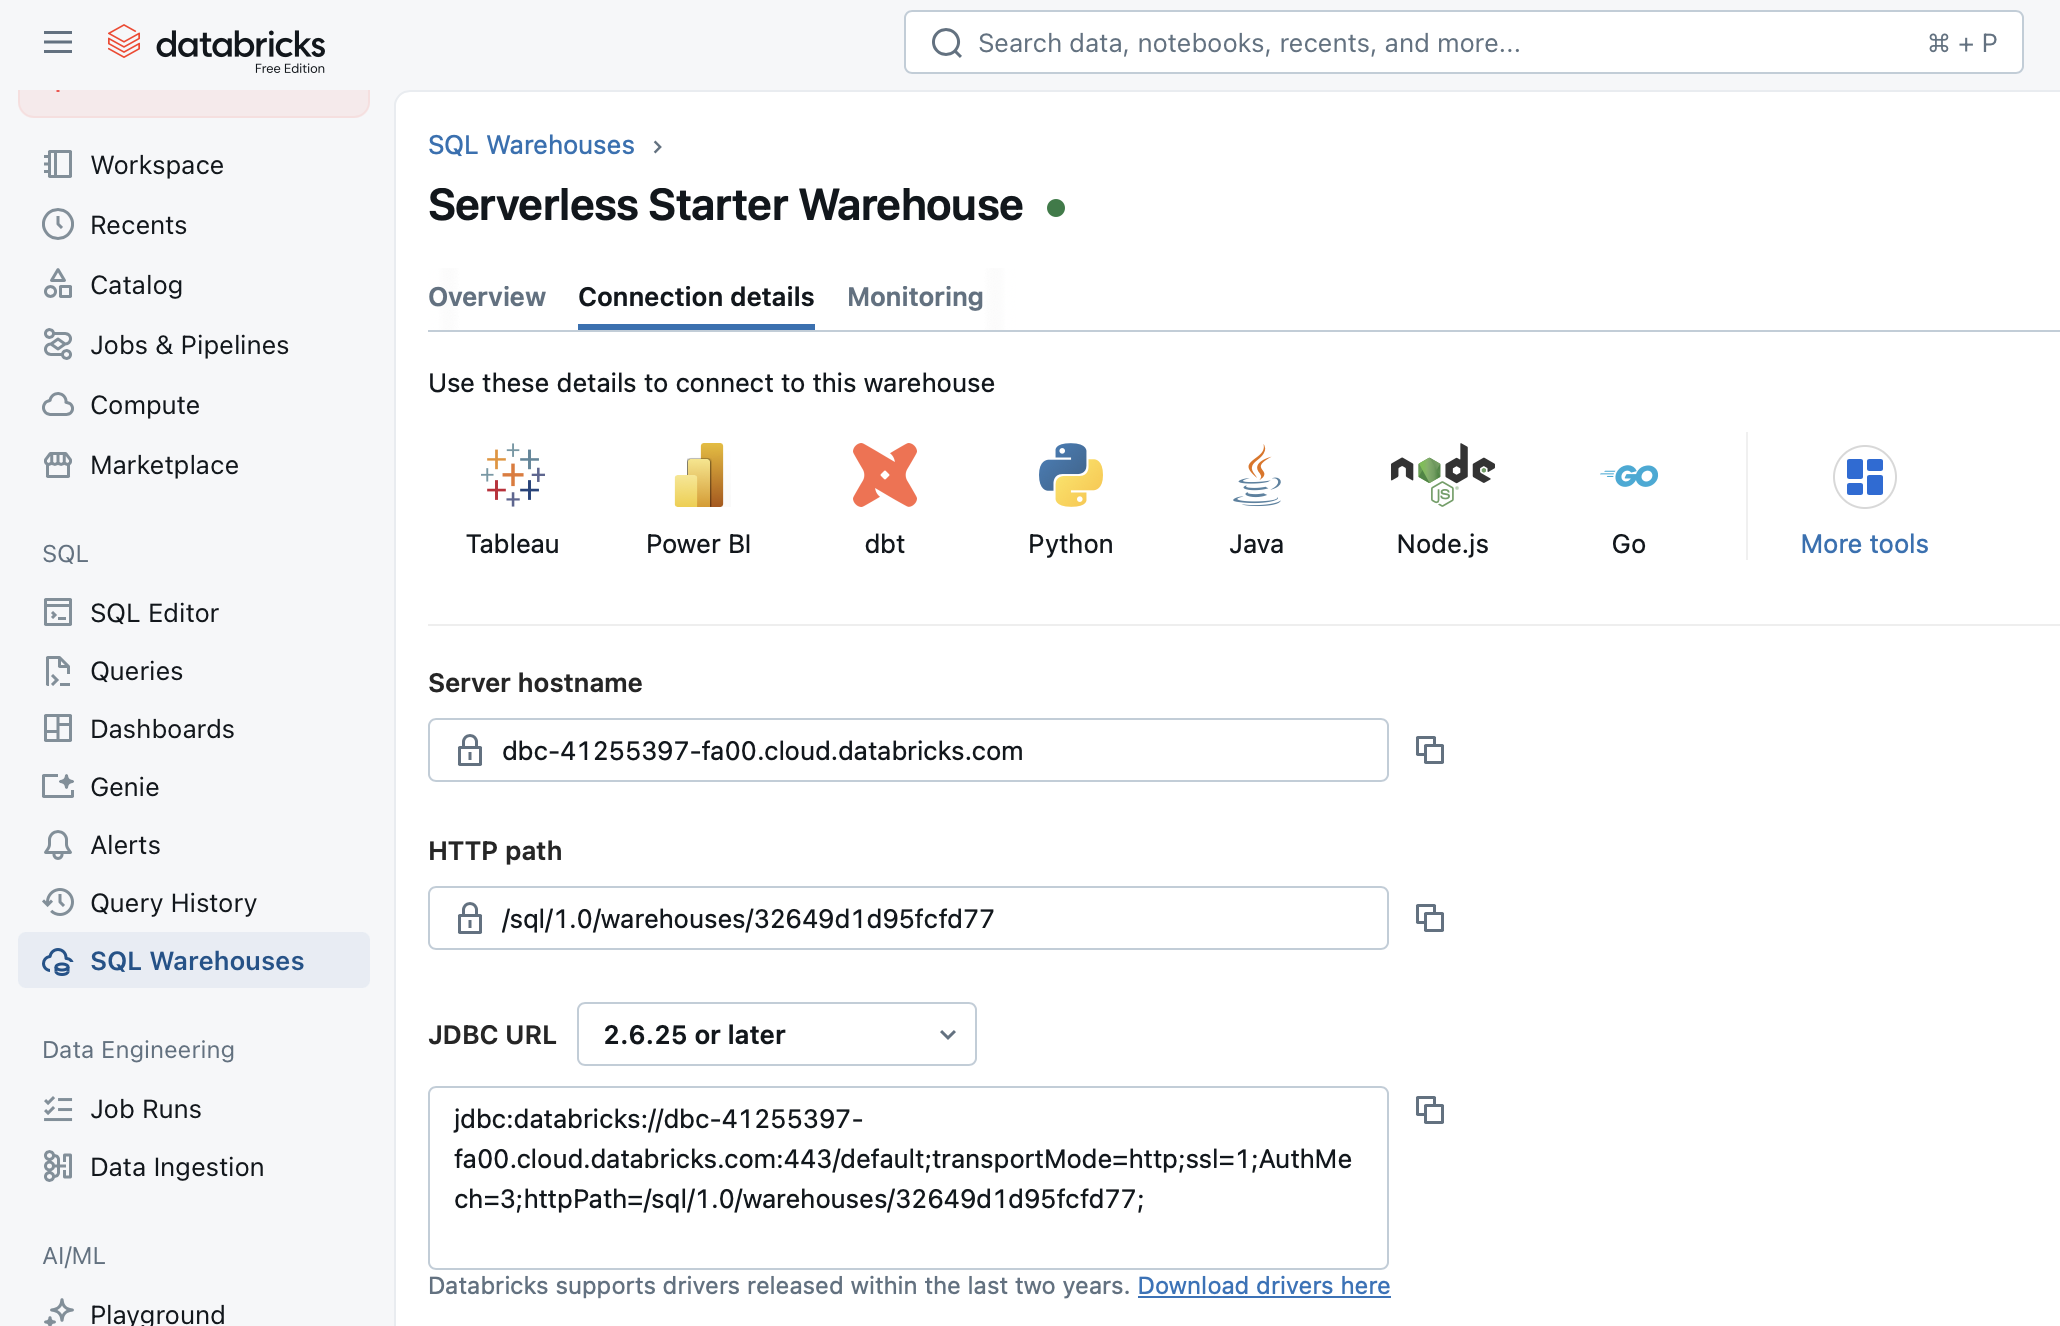The width and height of the screenshot is (2060, 1326).
Task: Click the Download drivers here link
Action: pos(1263,1285)
